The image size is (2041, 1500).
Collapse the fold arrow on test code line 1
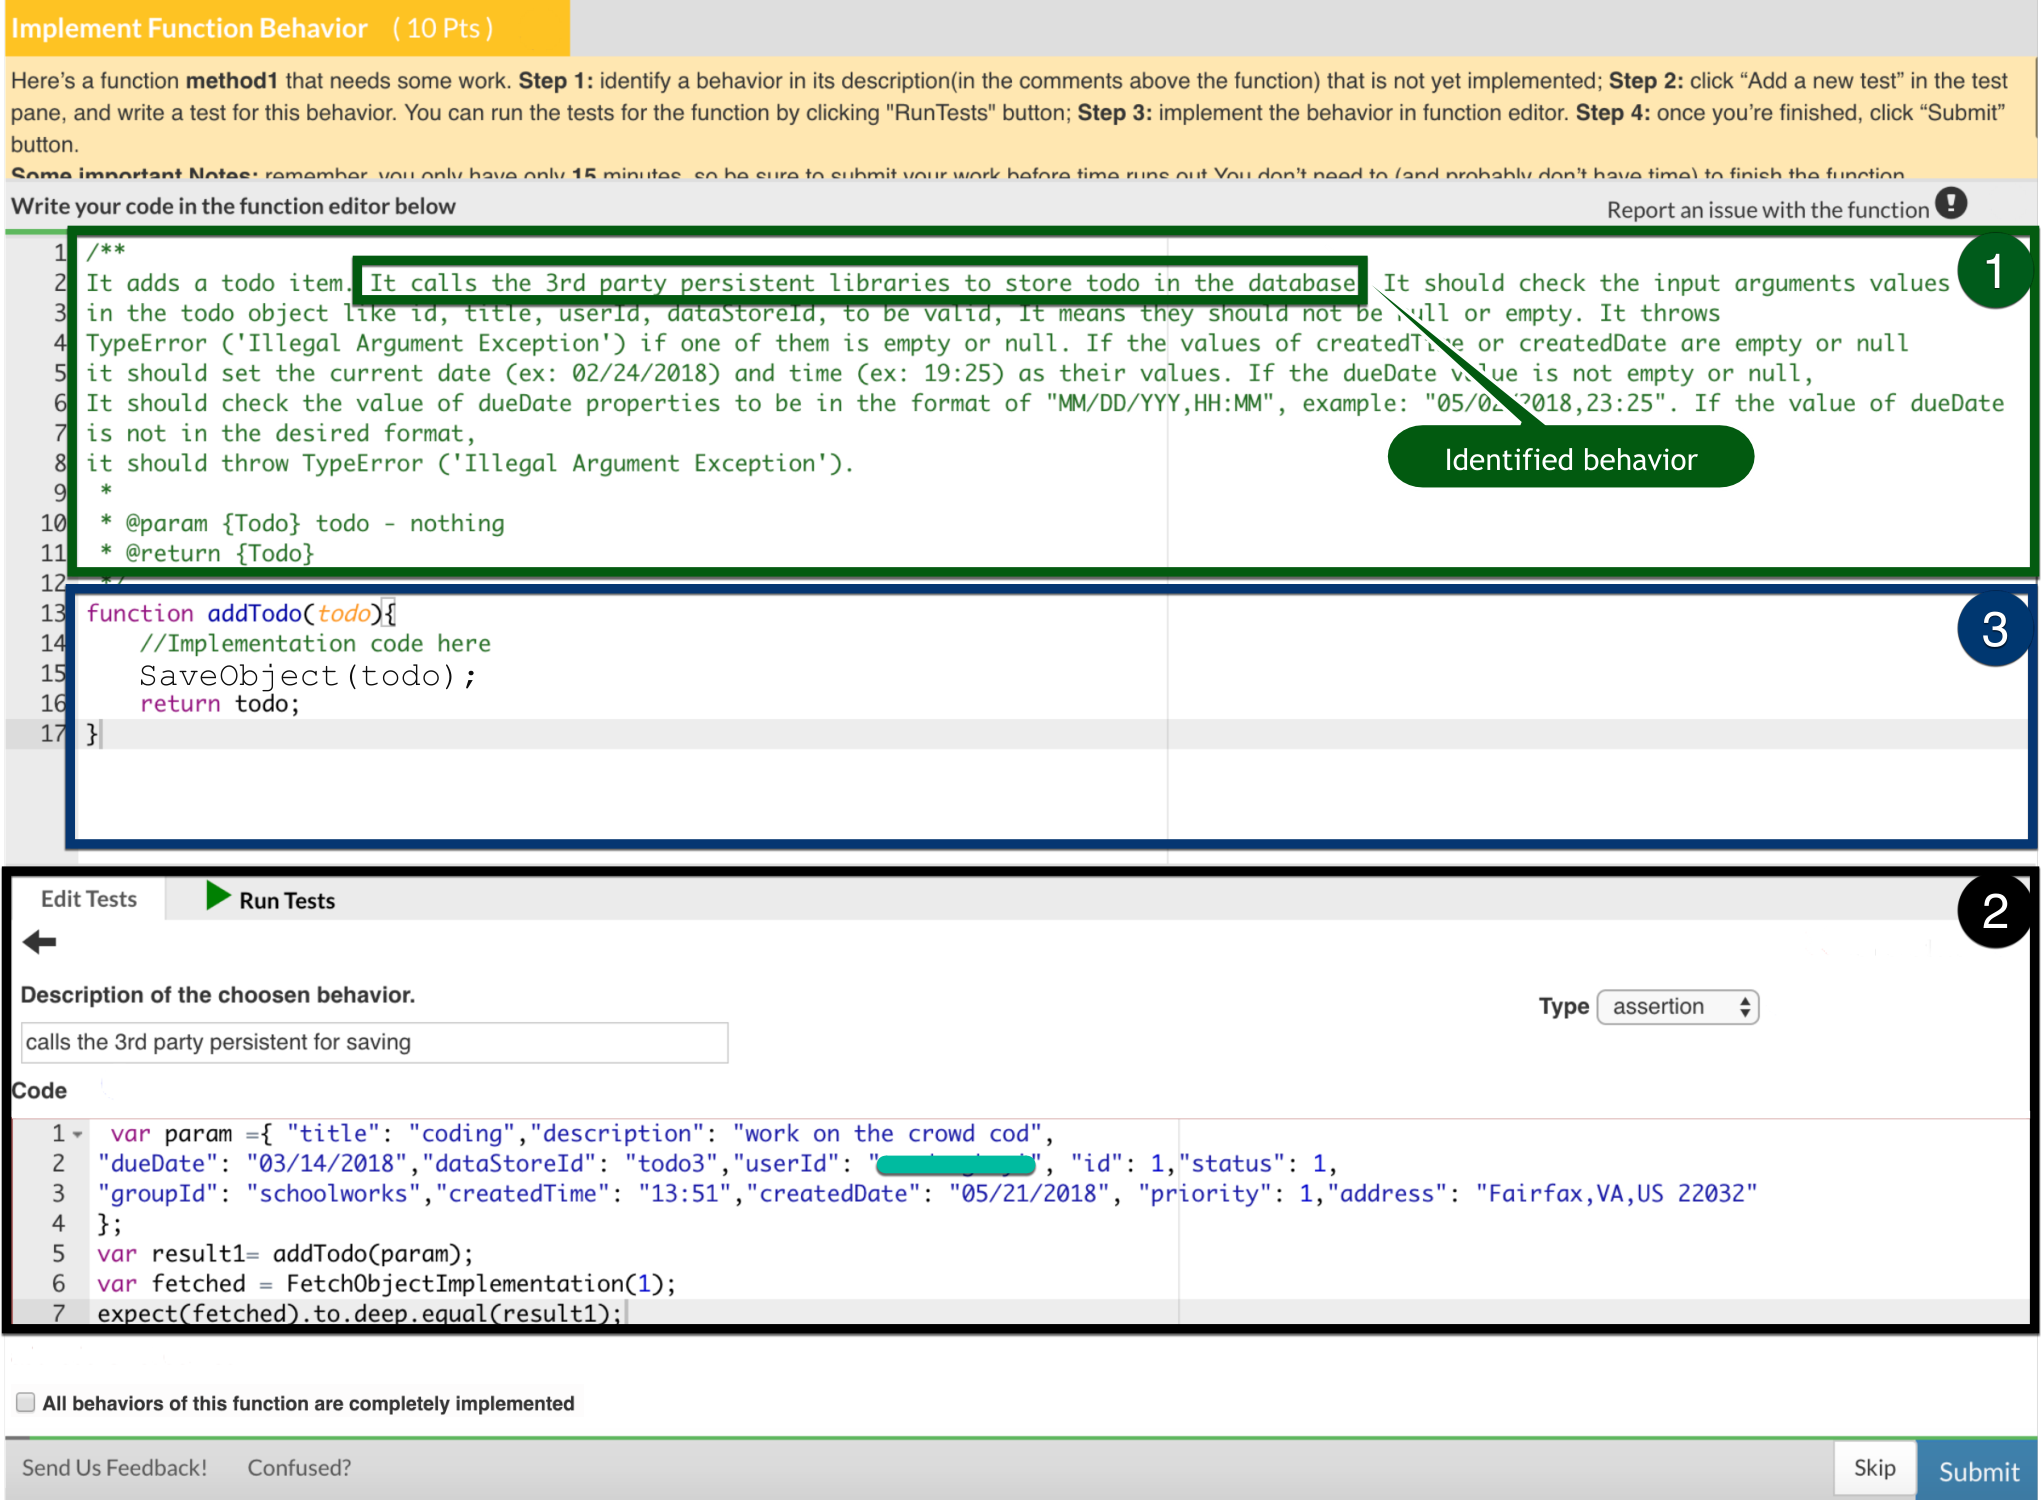tap(77, 1135)
